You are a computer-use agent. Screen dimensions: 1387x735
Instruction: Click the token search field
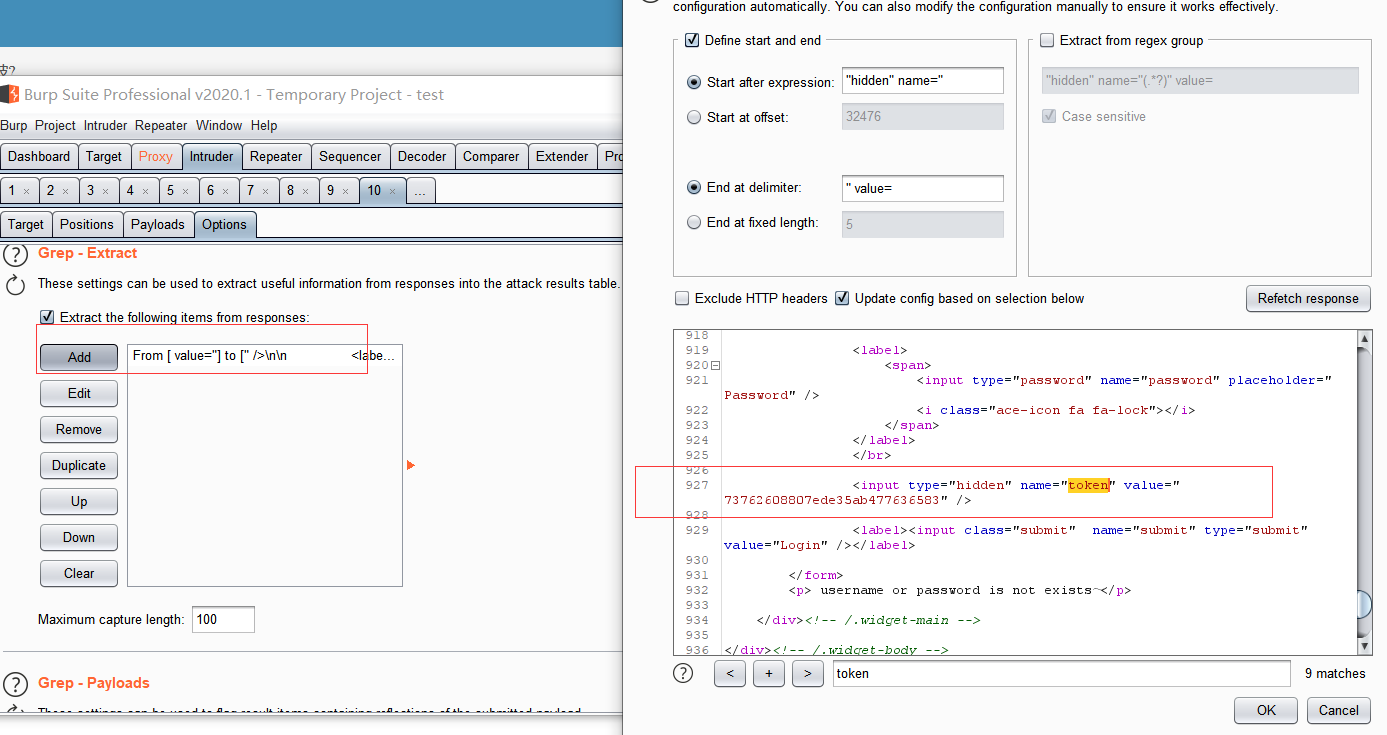click(1061, 674)
